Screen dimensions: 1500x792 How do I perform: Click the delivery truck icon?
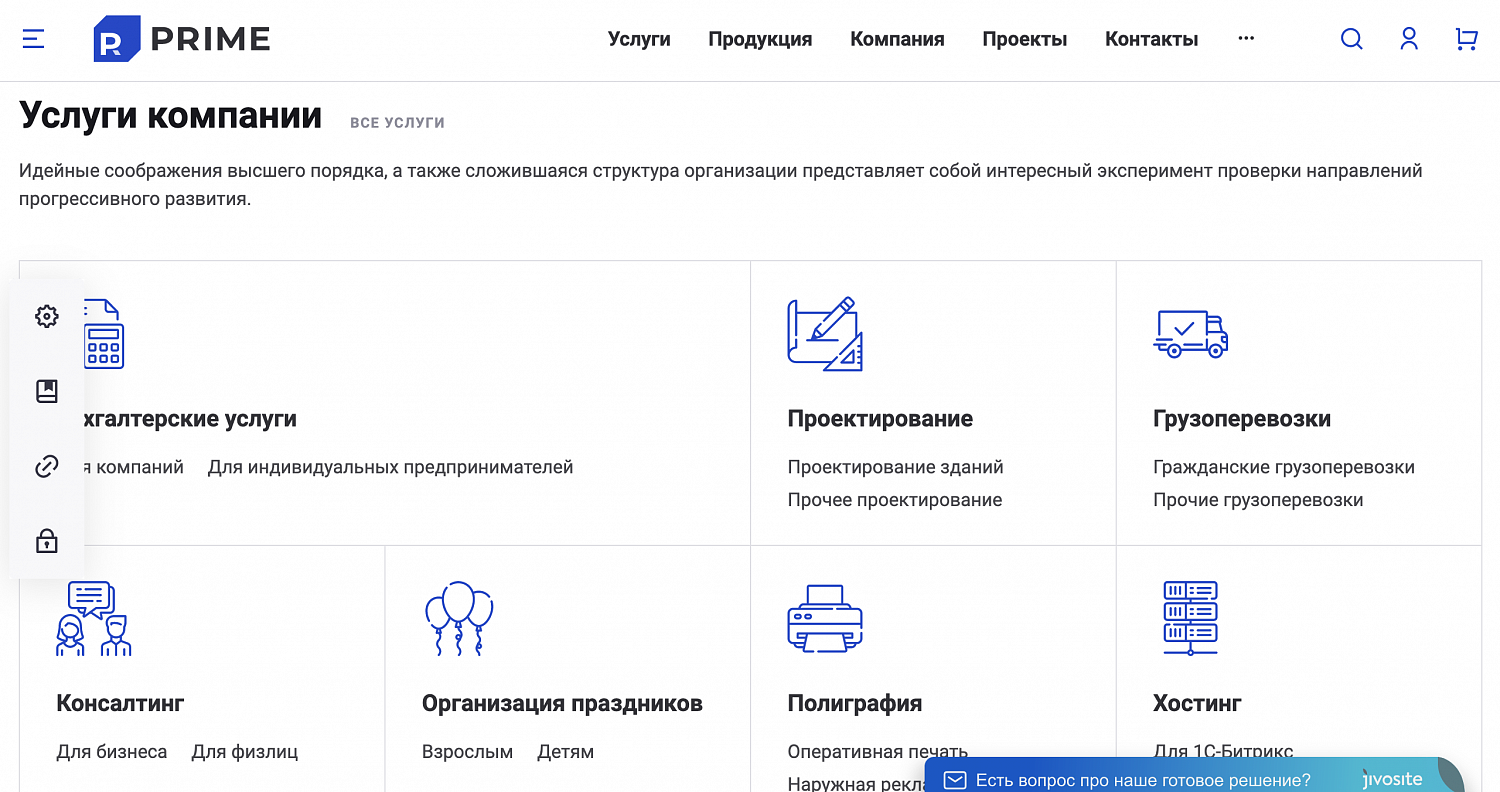tap(1191, 334)
